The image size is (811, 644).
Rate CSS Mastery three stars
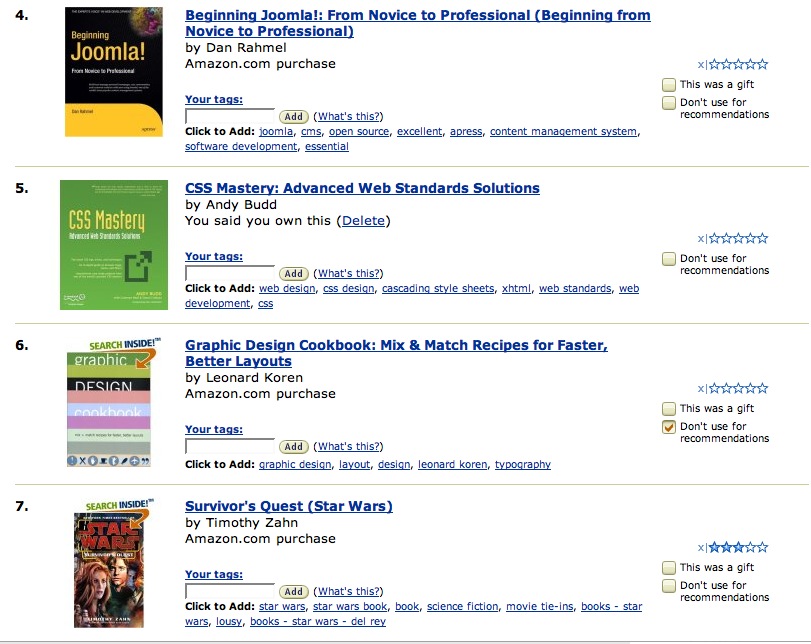(739, 238)
